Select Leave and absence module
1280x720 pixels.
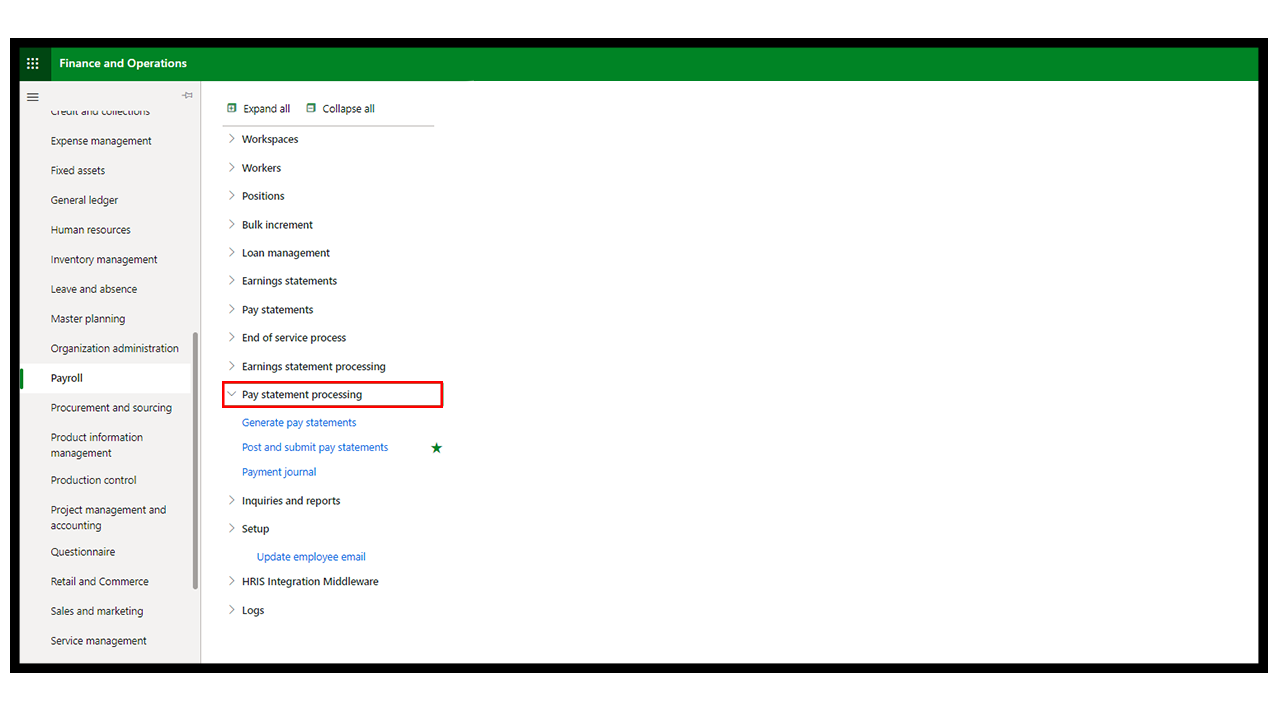(x=94, y=289)
